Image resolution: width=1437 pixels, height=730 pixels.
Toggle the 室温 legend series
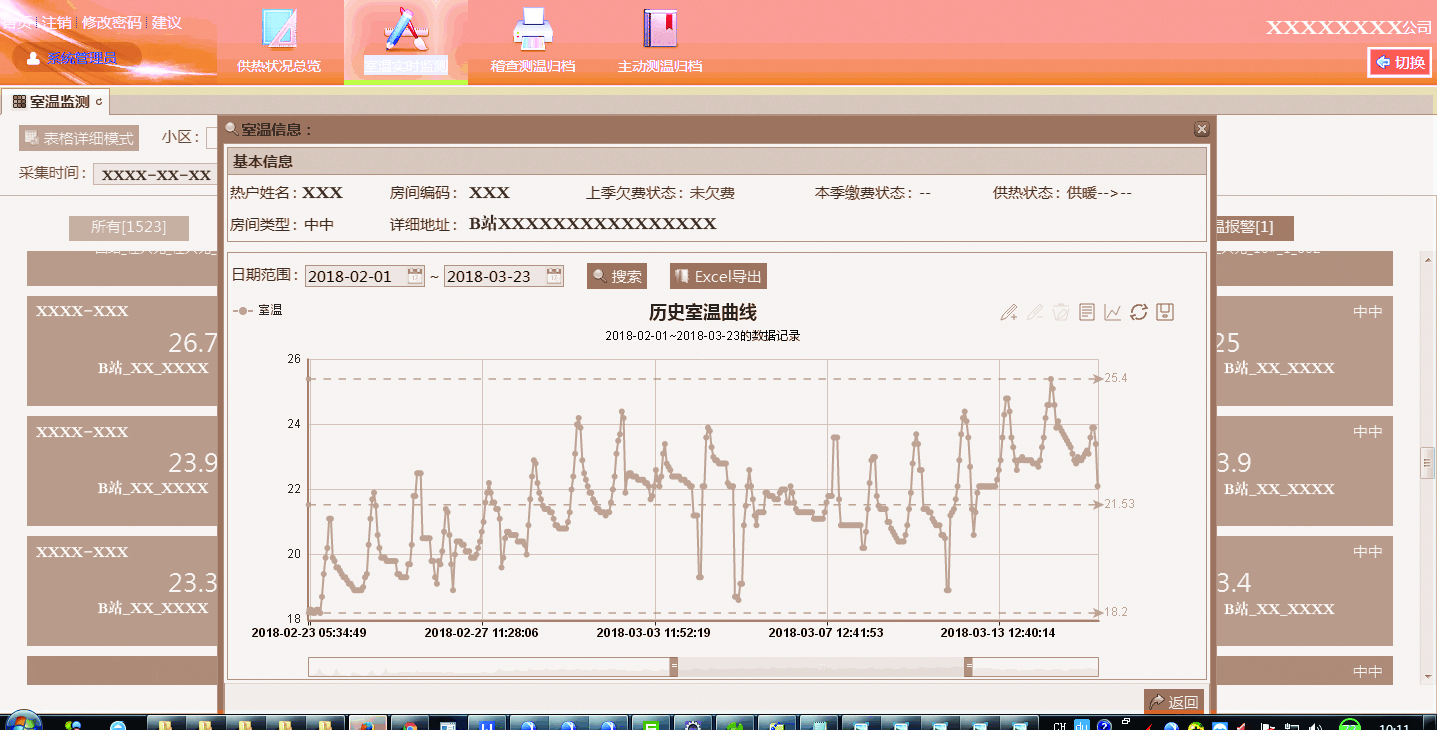point(257,311)
